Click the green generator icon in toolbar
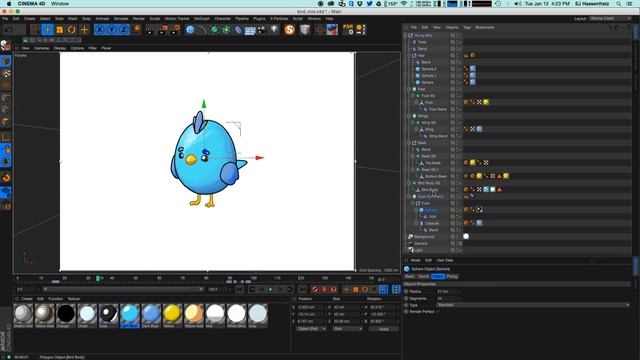 pos(214,29)
